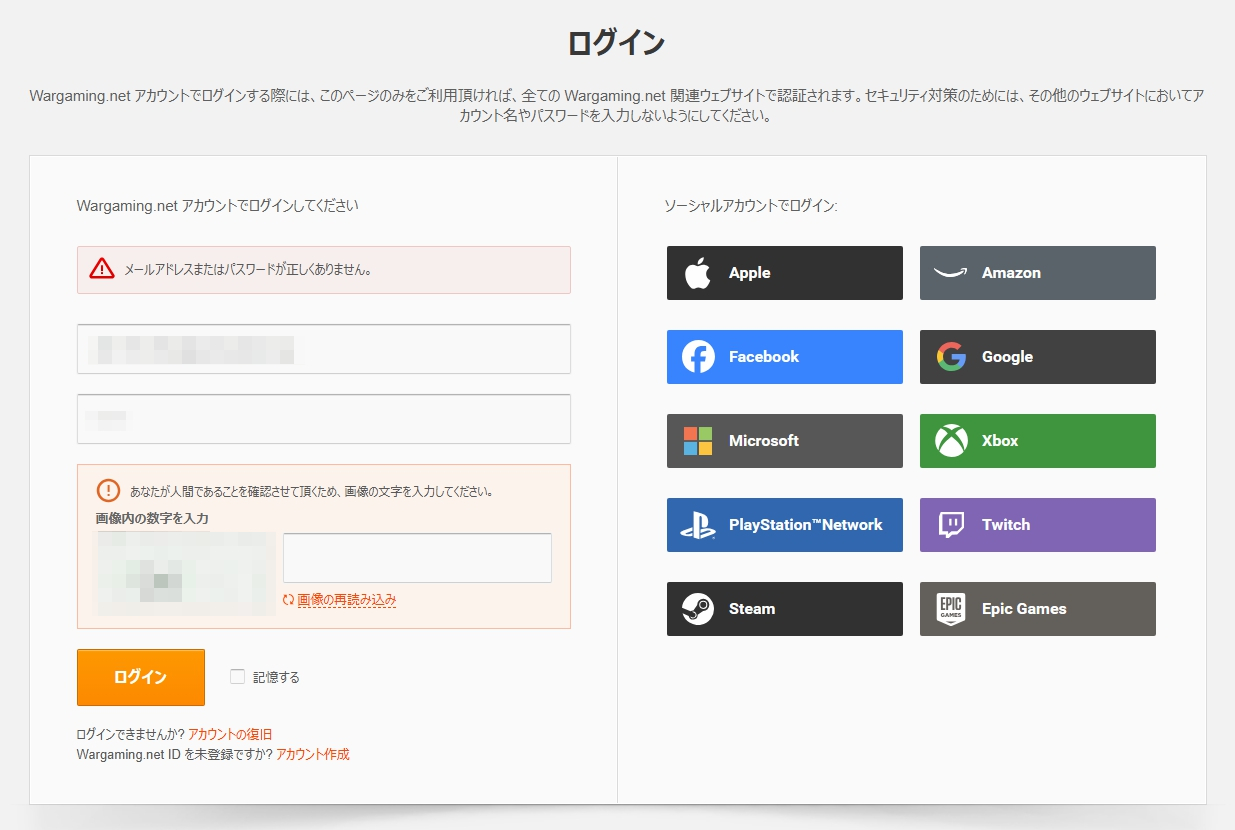The height and width of the screenshot is (830, 1235).
Task: Click the Microsoft four-square logo icon
Action: coord(698,440)
